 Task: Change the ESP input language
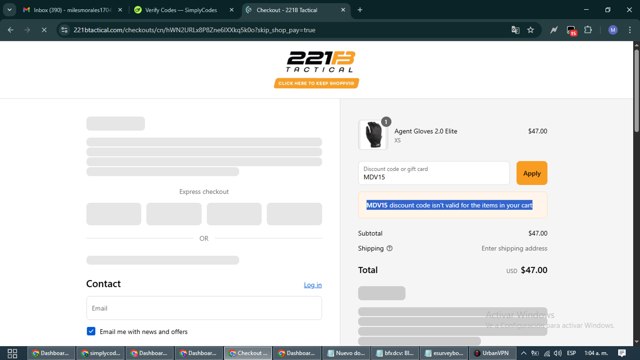pyautogui.click(x=571, y=353)
